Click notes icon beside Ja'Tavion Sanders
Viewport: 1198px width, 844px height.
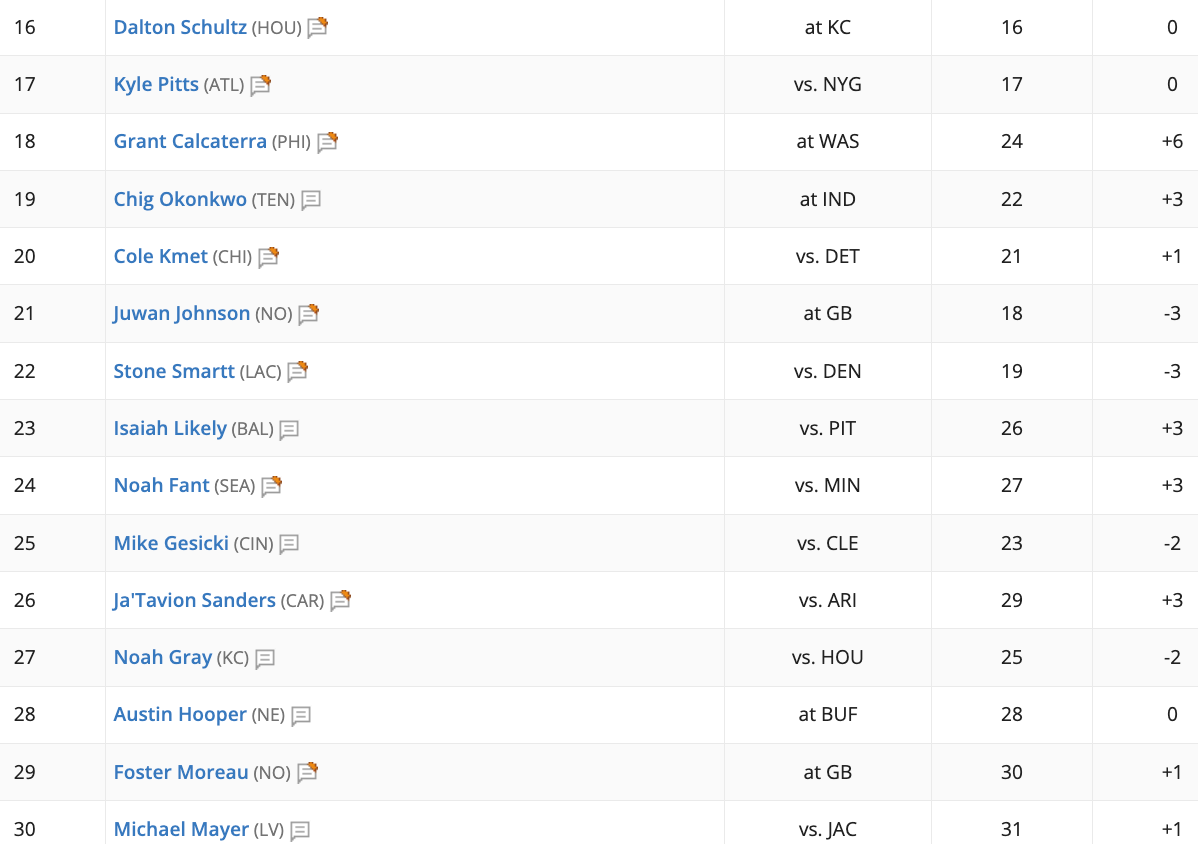340,601
